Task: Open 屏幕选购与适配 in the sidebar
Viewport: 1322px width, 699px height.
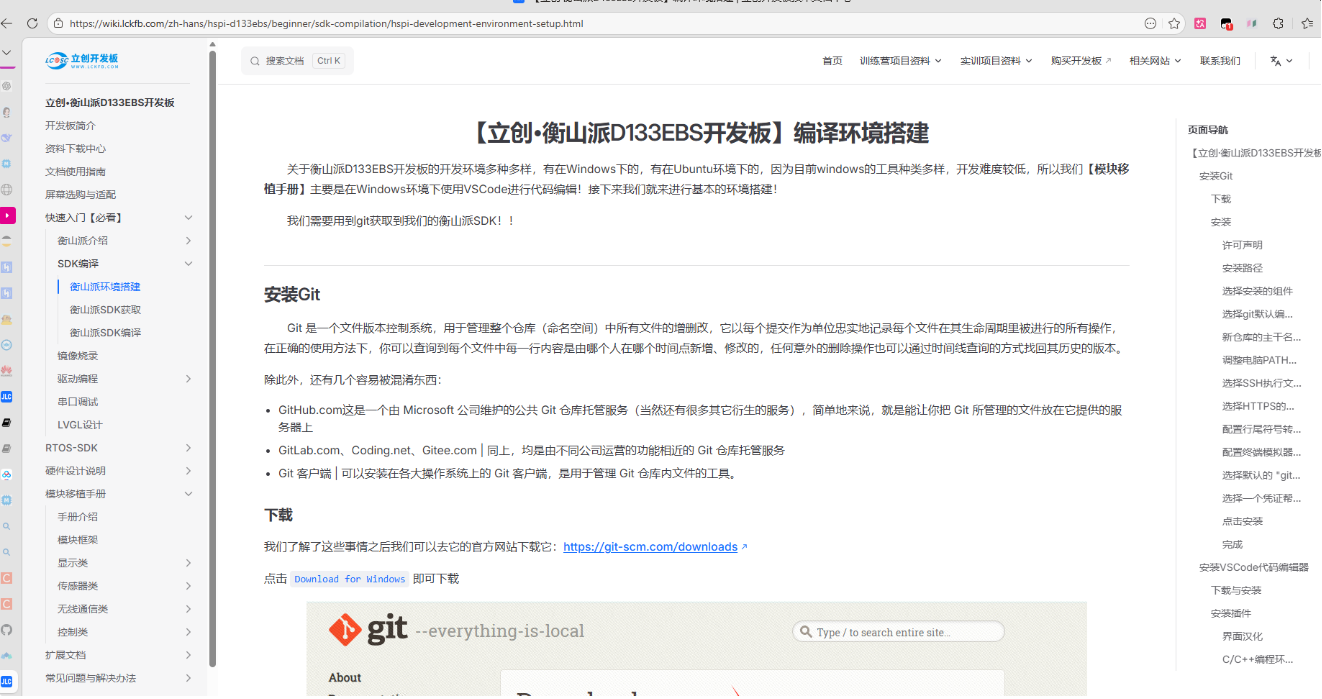Action: tap(80, 195)
